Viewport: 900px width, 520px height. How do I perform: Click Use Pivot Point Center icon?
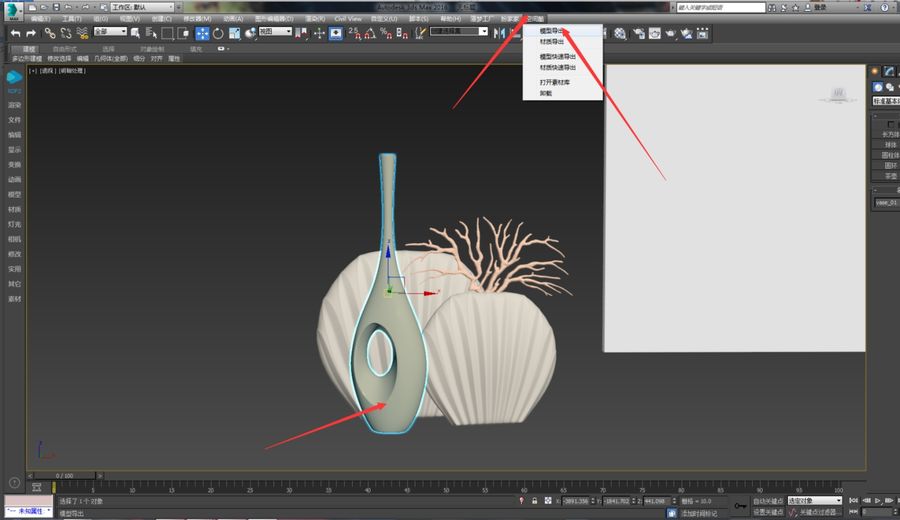tap(301, 33)
